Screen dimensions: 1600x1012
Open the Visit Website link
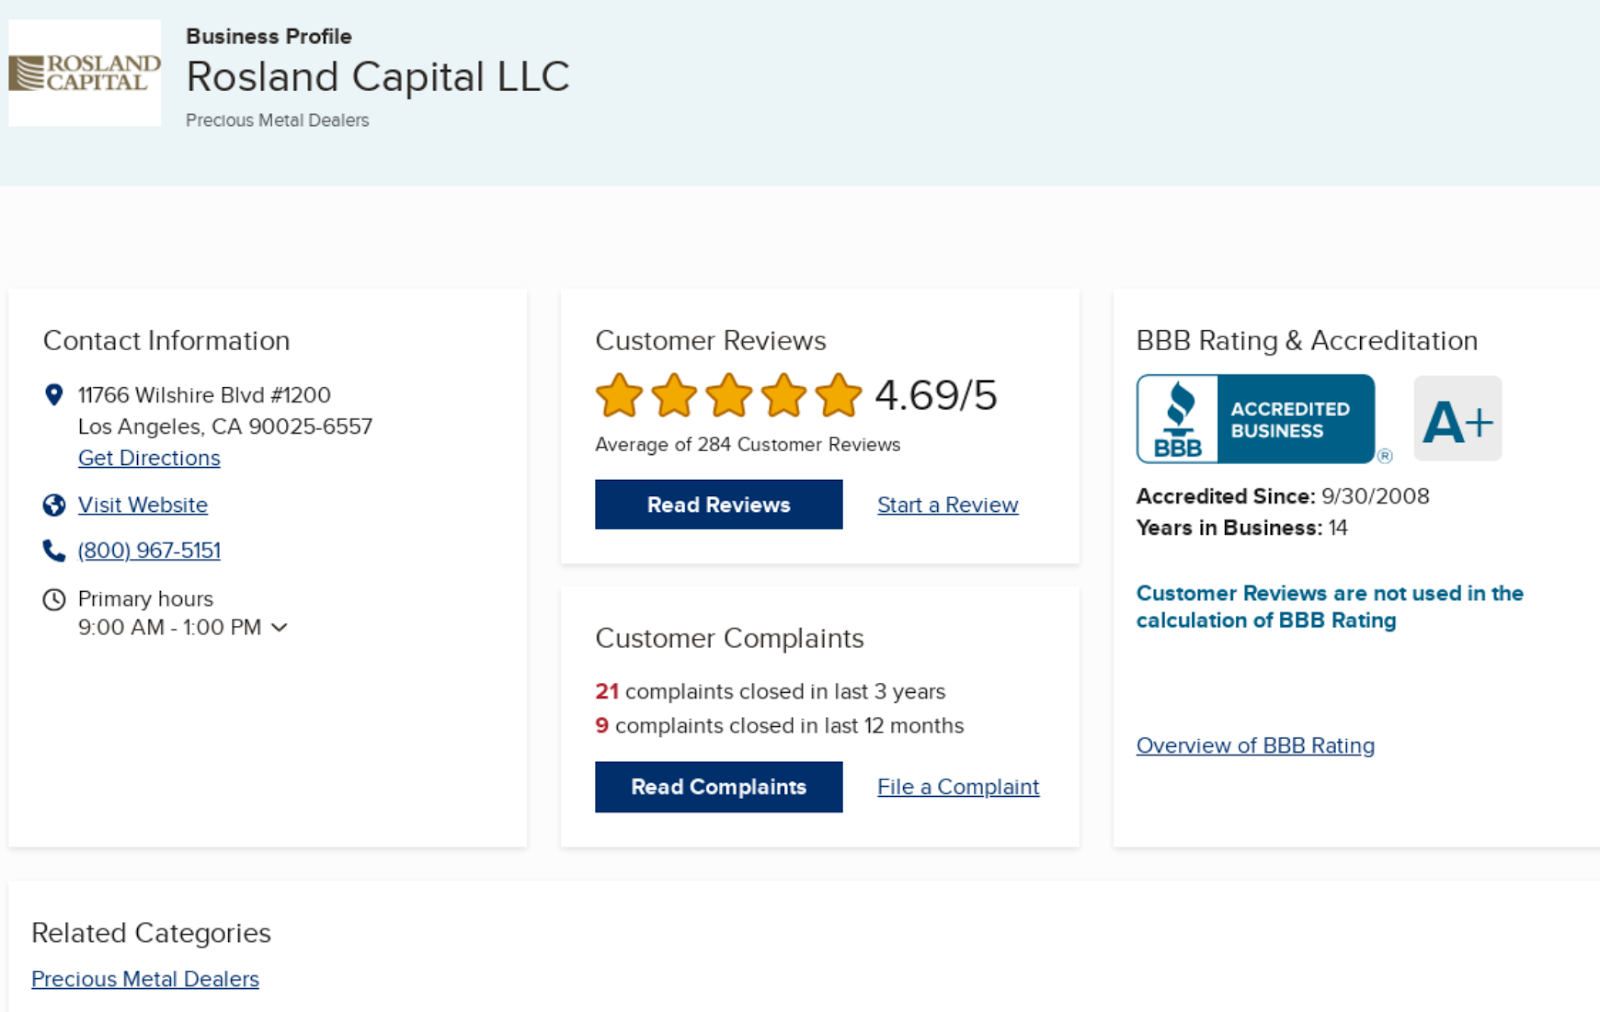pyautogui.click(x=143, y=505)
